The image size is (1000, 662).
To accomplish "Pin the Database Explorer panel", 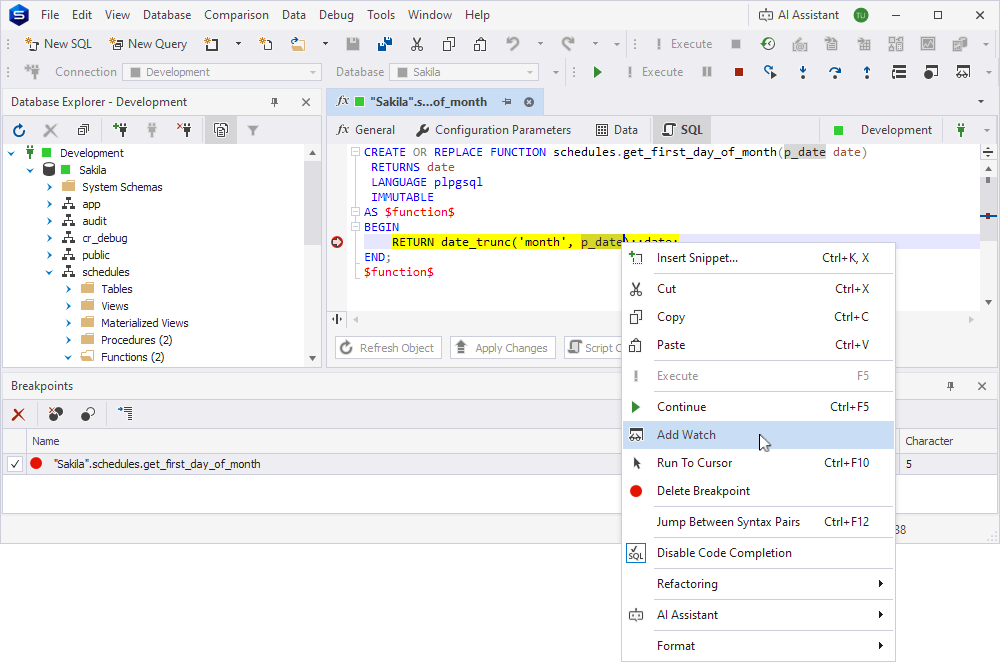I will (275, 102).
